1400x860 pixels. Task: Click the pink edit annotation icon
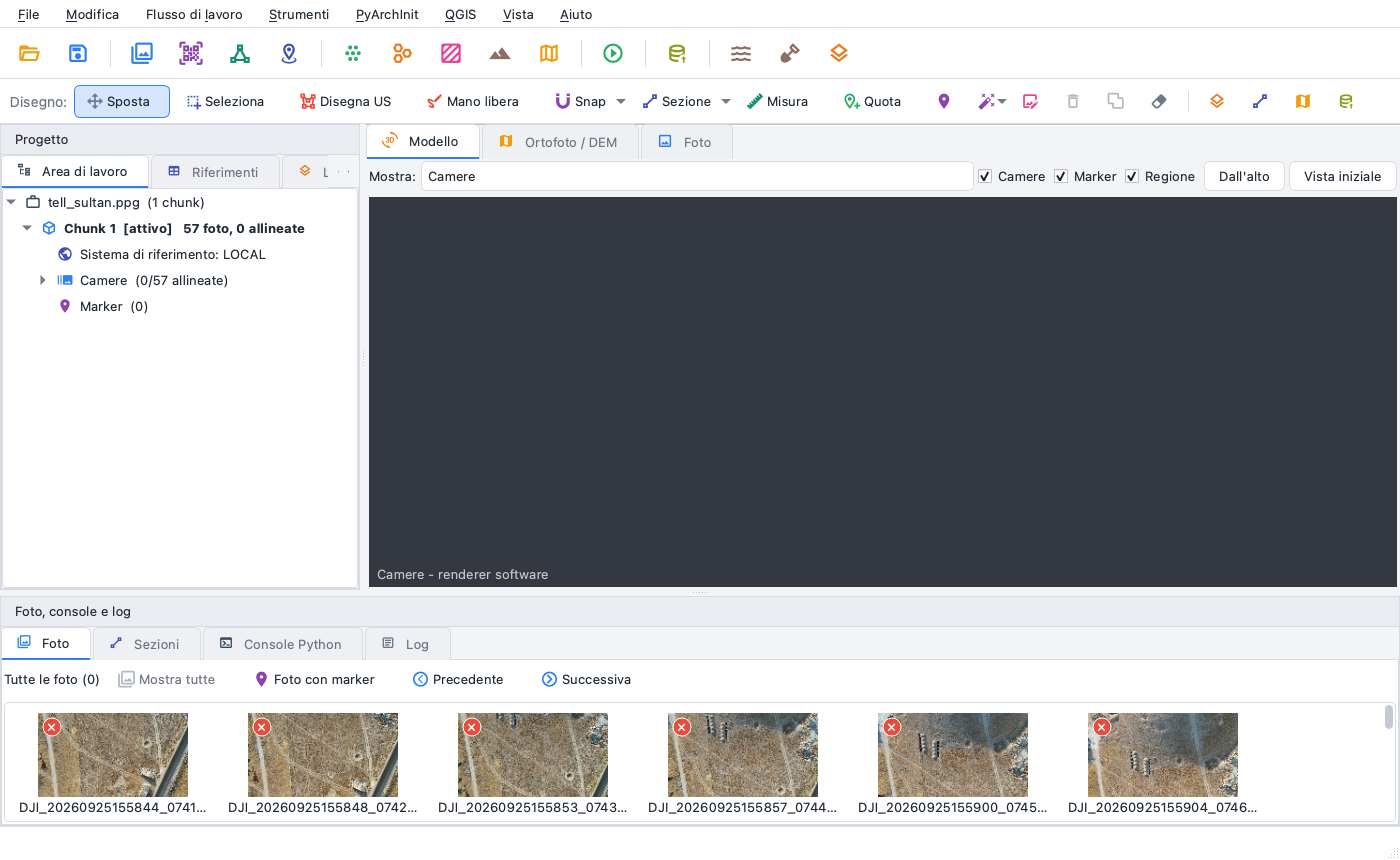(1030, 101)
